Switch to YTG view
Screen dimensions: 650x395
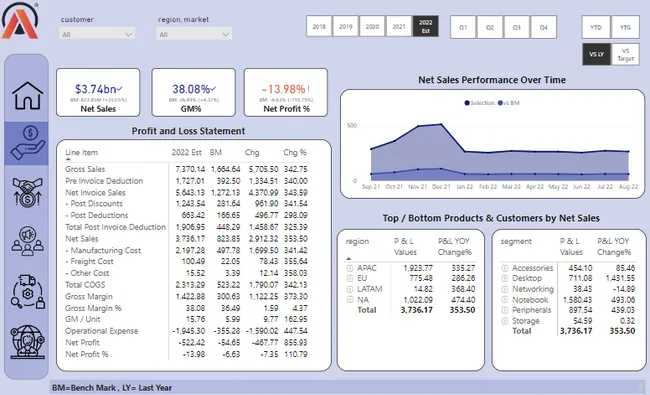tap(625, 27)
